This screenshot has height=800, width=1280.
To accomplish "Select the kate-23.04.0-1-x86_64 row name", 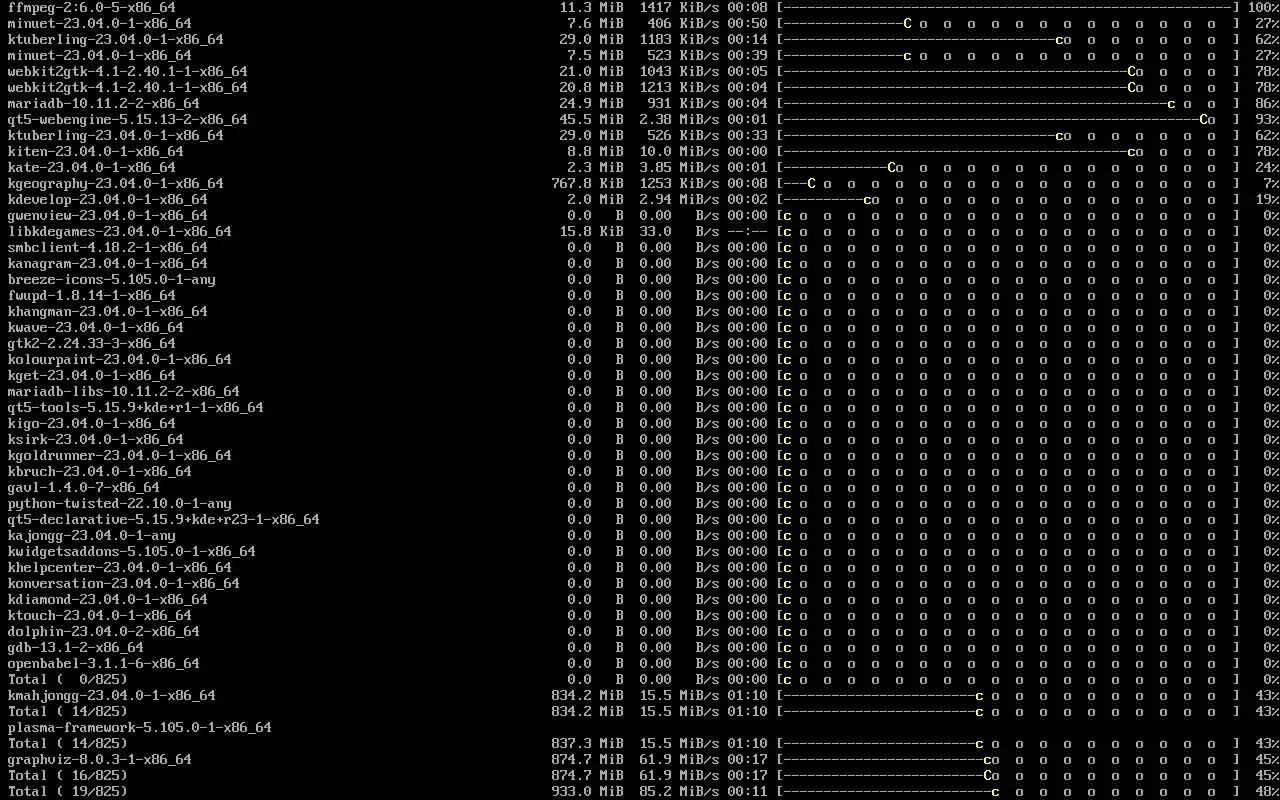I will point(91,167).
